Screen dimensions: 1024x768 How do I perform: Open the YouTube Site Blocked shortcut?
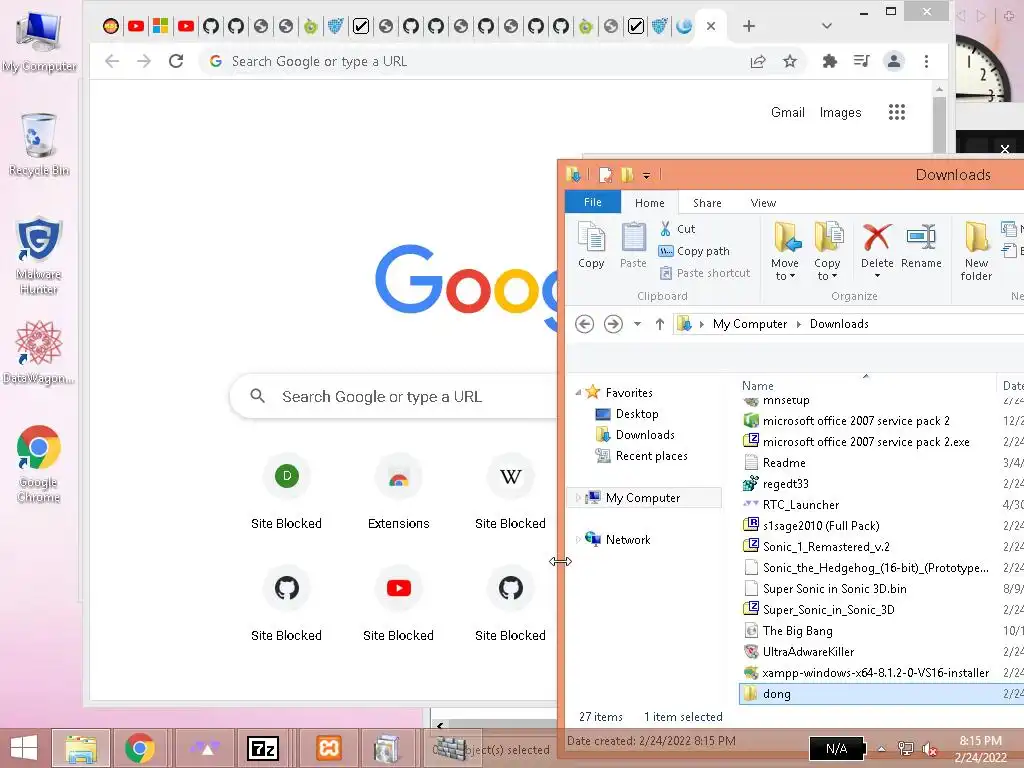[398, 603]
